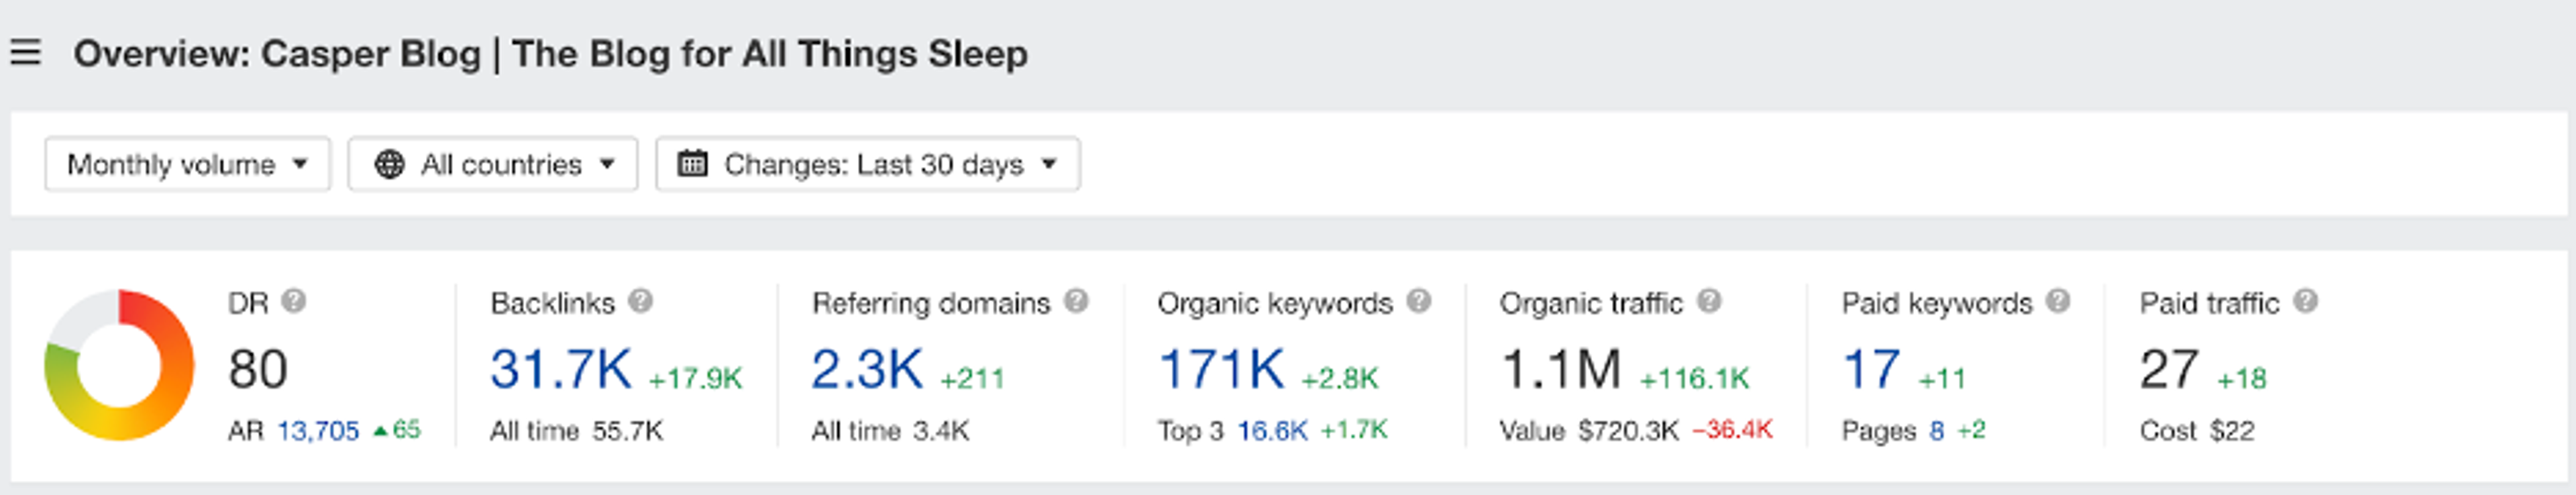
Task: Click the Domain Rating donut chart
Action: [119, 365]
